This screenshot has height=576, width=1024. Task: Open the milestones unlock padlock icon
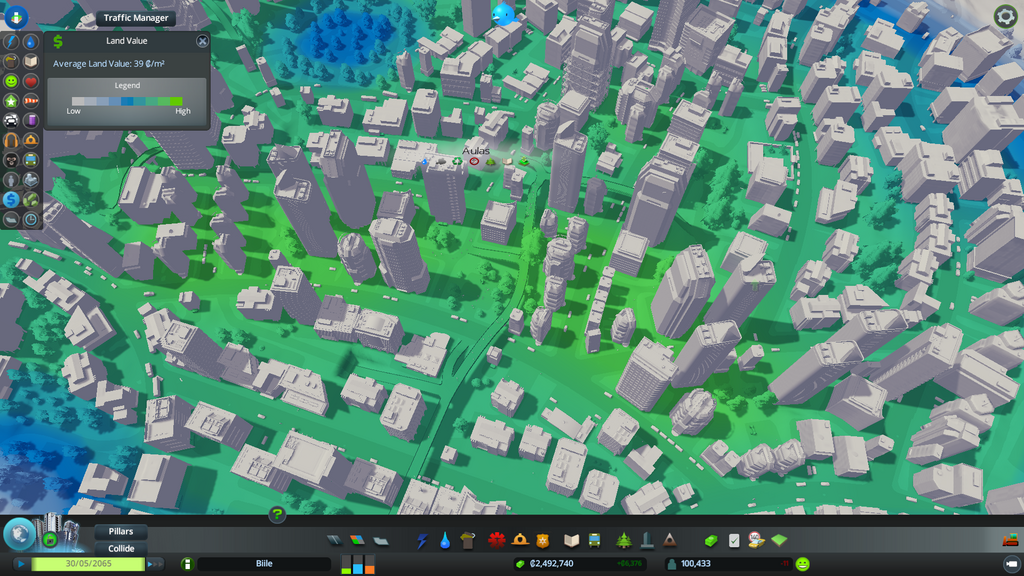click(x=50, y=539)
